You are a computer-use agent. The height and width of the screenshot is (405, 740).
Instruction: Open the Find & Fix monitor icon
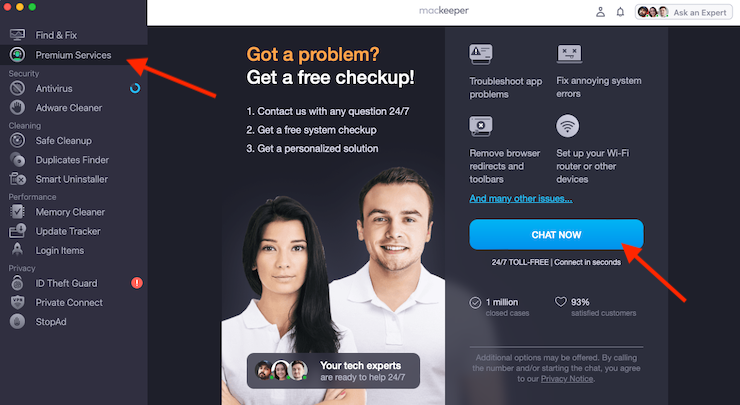coord(17,35)
